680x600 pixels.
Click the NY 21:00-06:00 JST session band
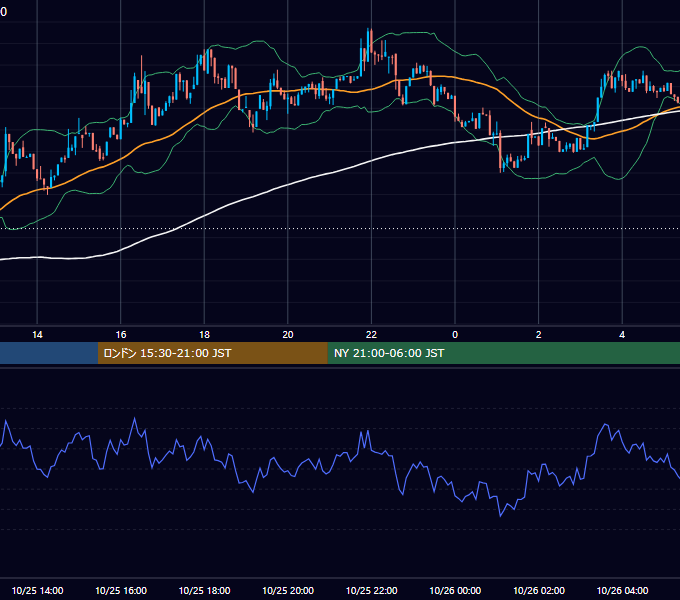click(x=503, y=353)
